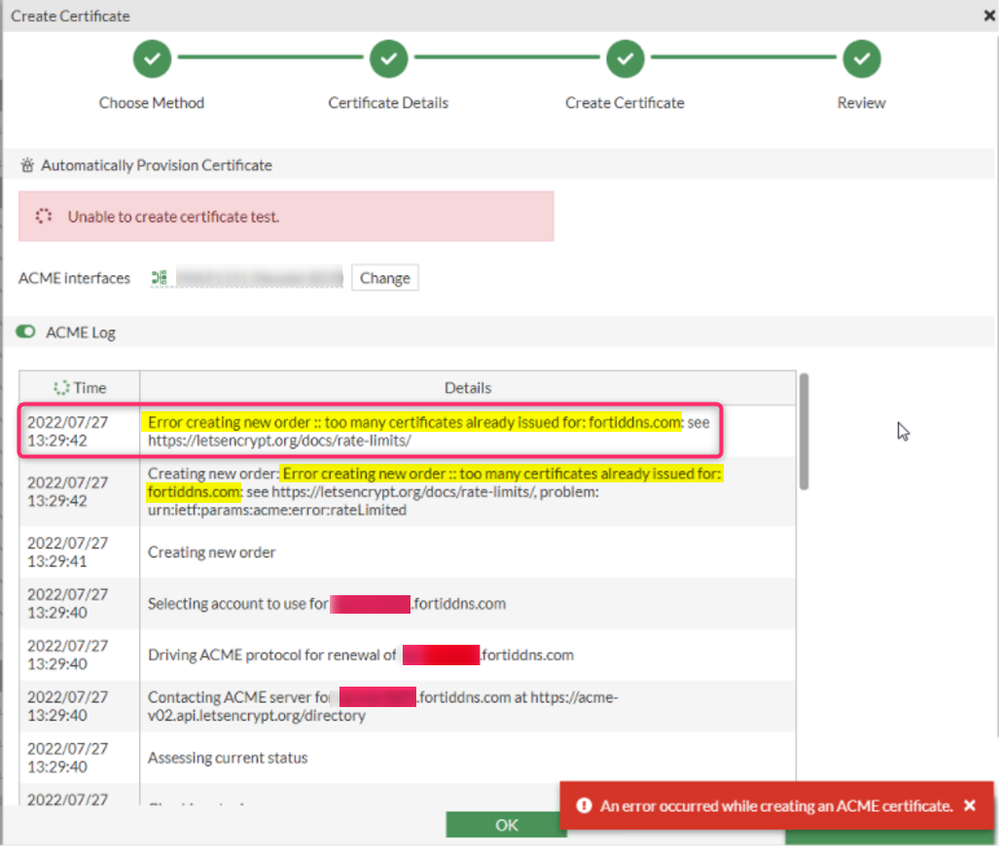
Task: Click the ACME interfaces label
Action: (74, 278)
